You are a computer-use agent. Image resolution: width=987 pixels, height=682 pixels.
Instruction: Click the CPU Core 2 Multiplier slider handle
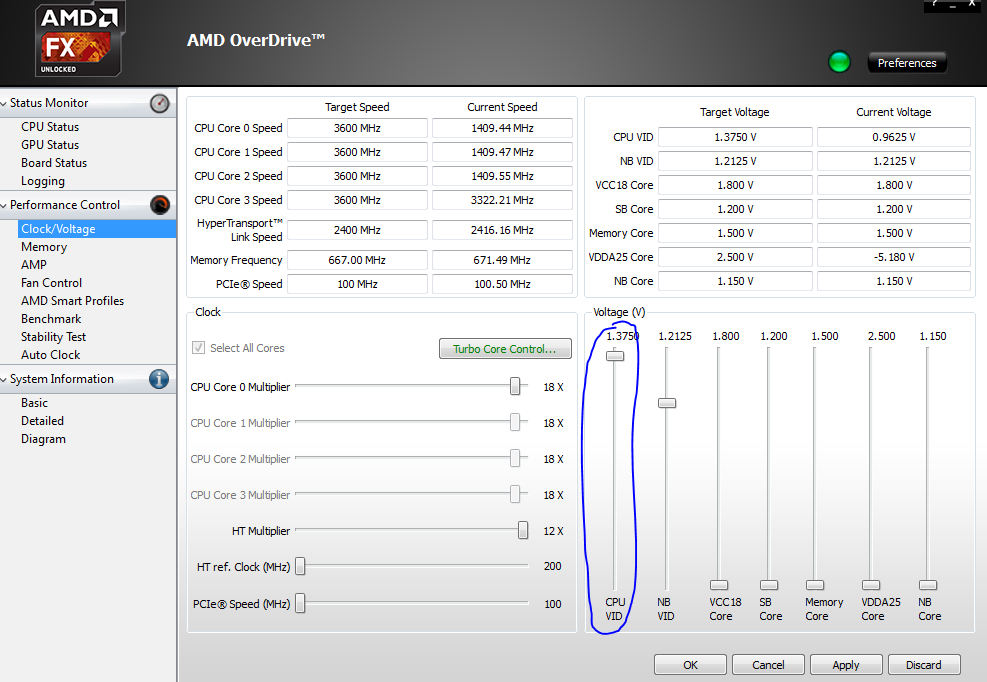point(515,458)
